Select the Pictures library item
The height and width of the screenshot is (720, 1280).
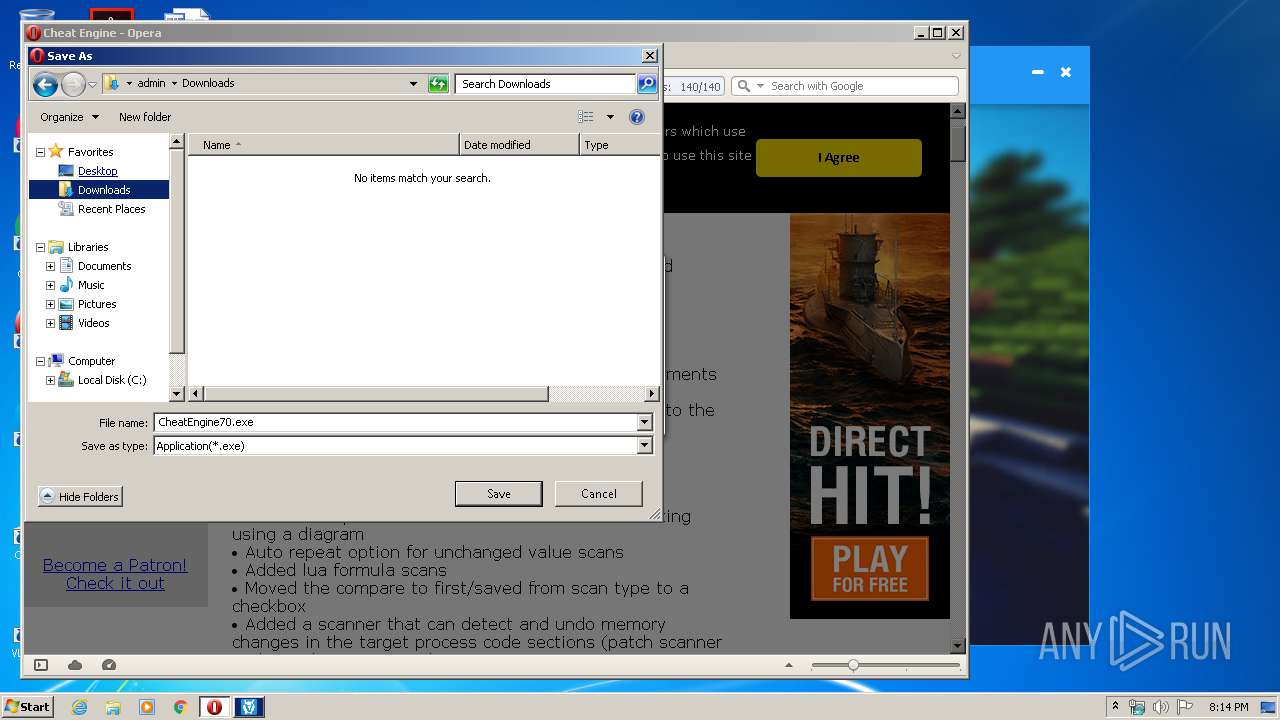[x=97, y=304]
